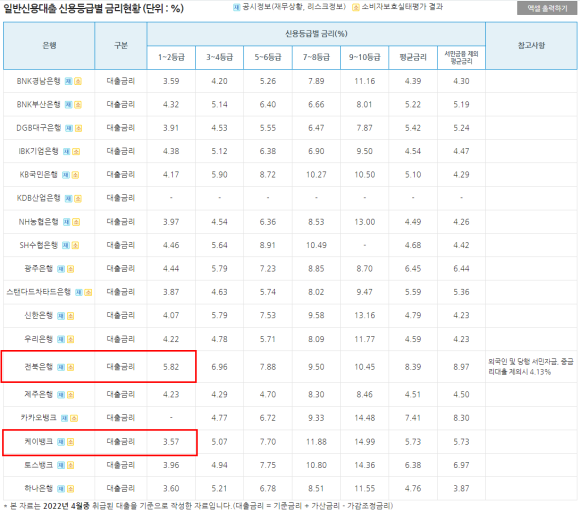Click the 평균금리 column header
The height and width of the screenshot is (512, 580).
[413, 57]
